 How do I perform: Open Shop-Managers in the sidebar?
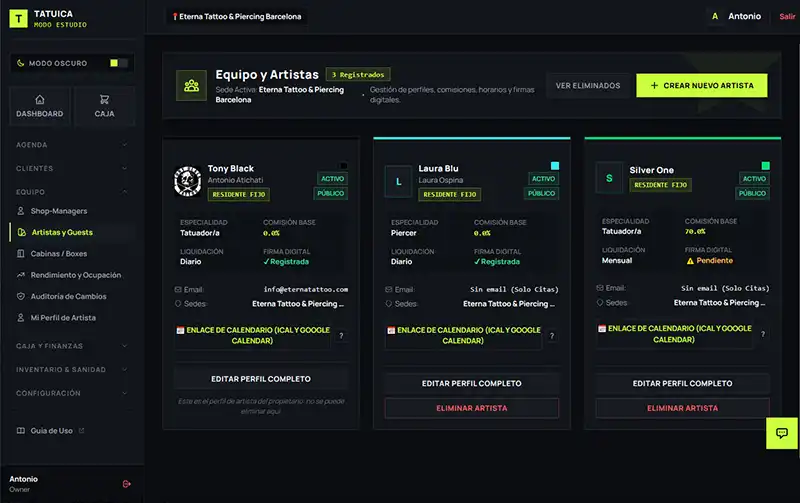tap(71, 211)
